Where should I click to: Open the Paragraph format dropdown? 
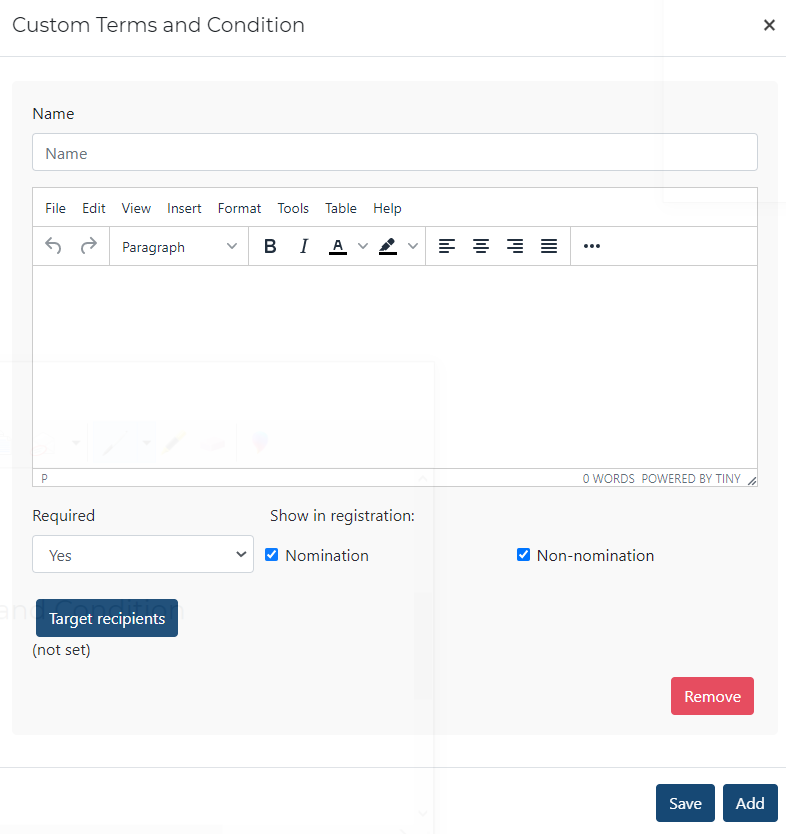(x=179, y=246)
